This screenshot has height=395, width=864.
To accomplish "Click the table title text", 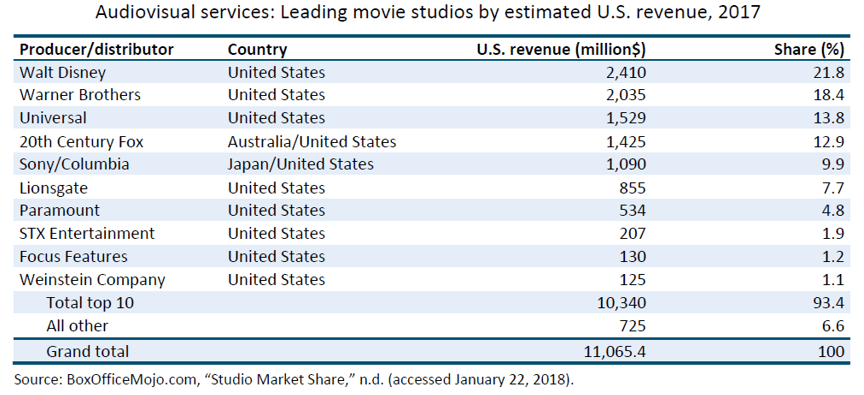I will pyautogui.click(x=428, y=12).
